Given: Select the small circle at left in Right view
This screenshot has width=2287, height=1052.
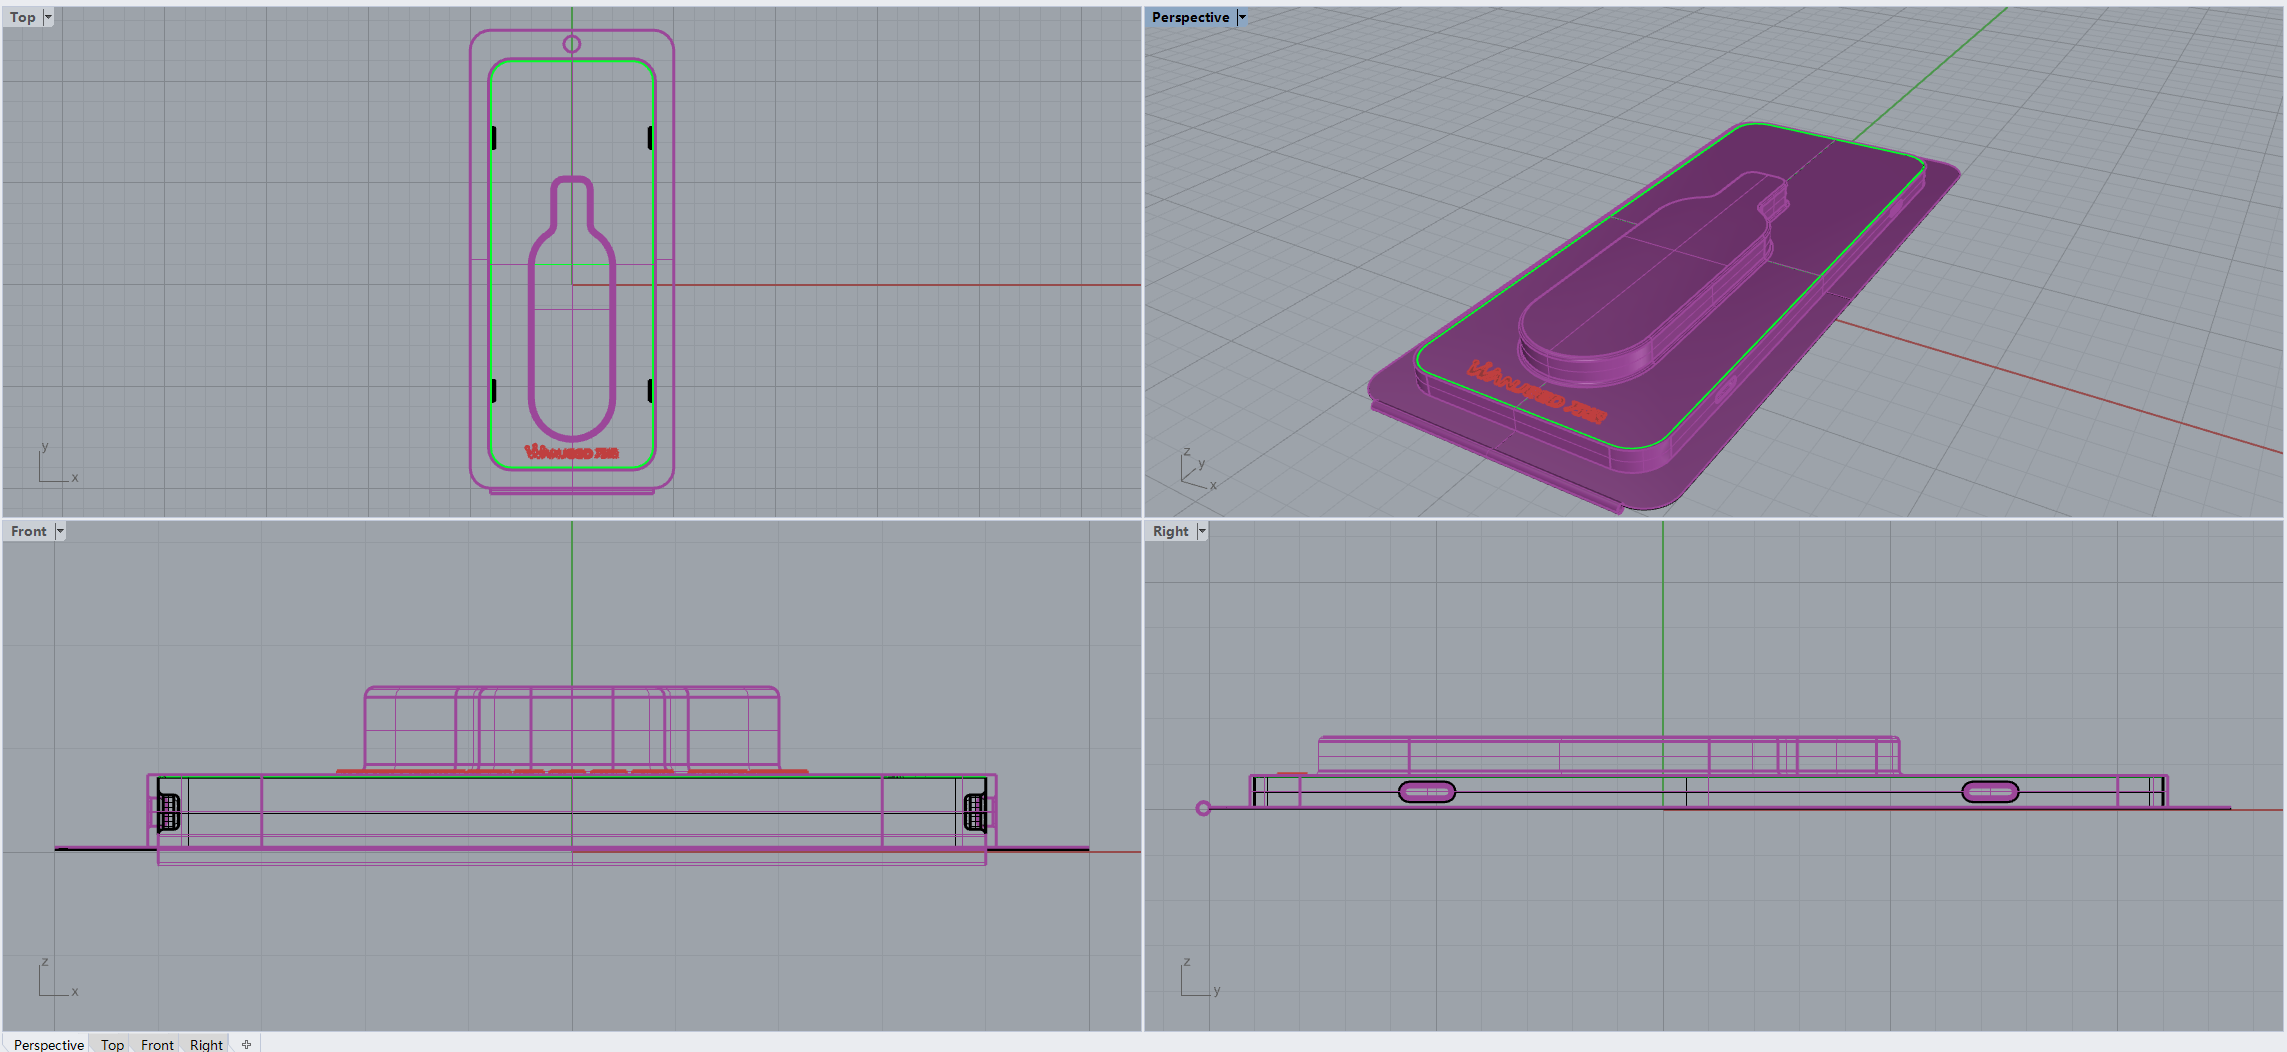Looking at the screenshot, I should (x=1203, y=808).
